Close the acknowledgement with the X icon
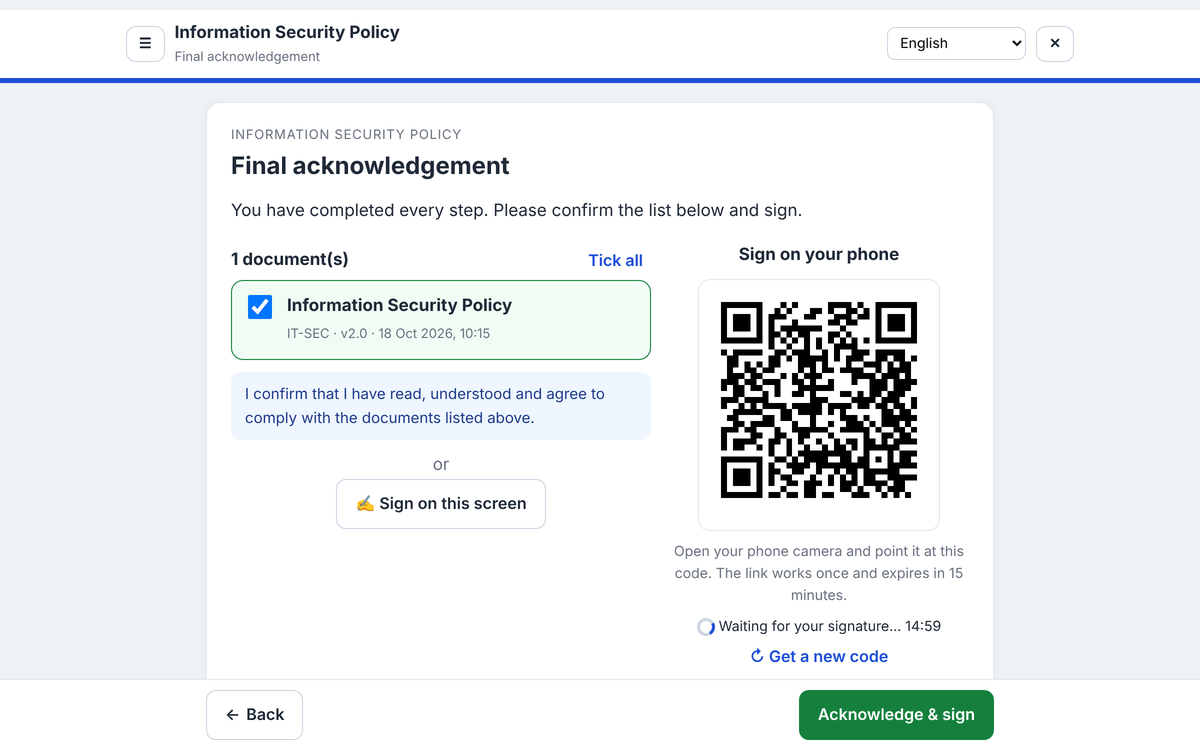 point(1055,43)
